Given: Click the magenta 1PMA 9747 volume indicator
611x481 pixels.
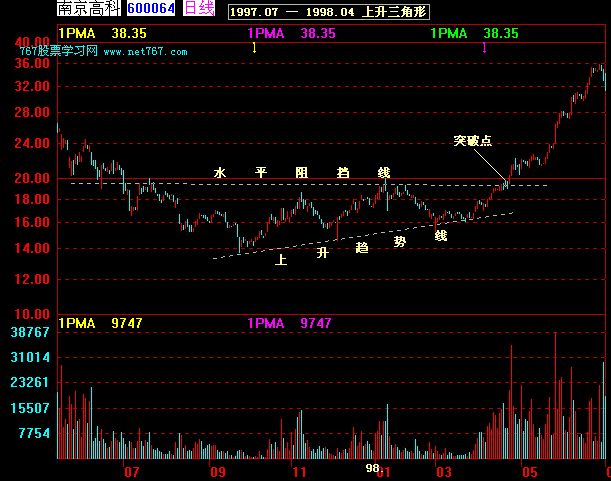Looking at the screenshot, I should coord(290,323).
